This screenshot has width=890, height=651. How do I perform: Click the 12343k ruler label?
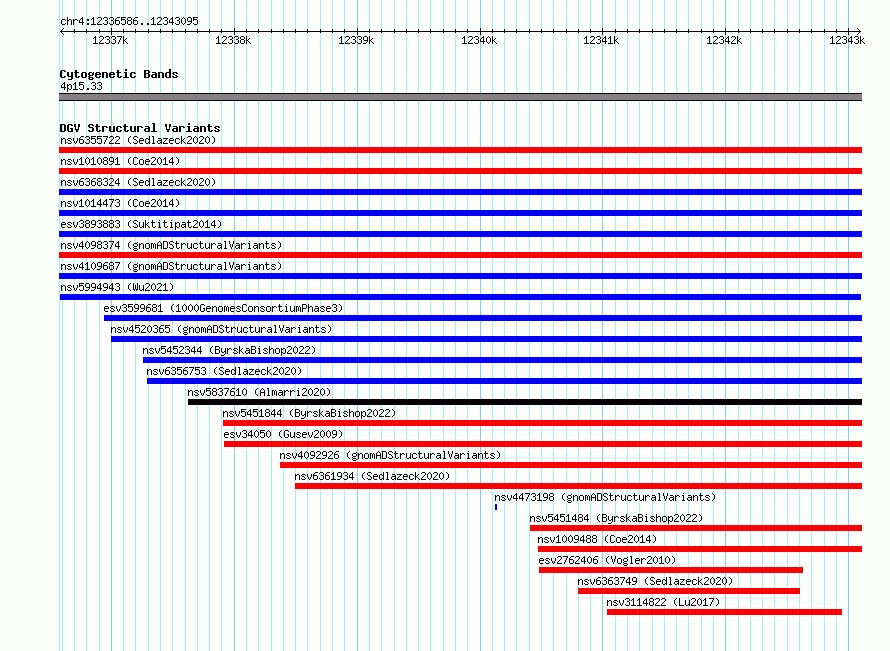(847, 40)
